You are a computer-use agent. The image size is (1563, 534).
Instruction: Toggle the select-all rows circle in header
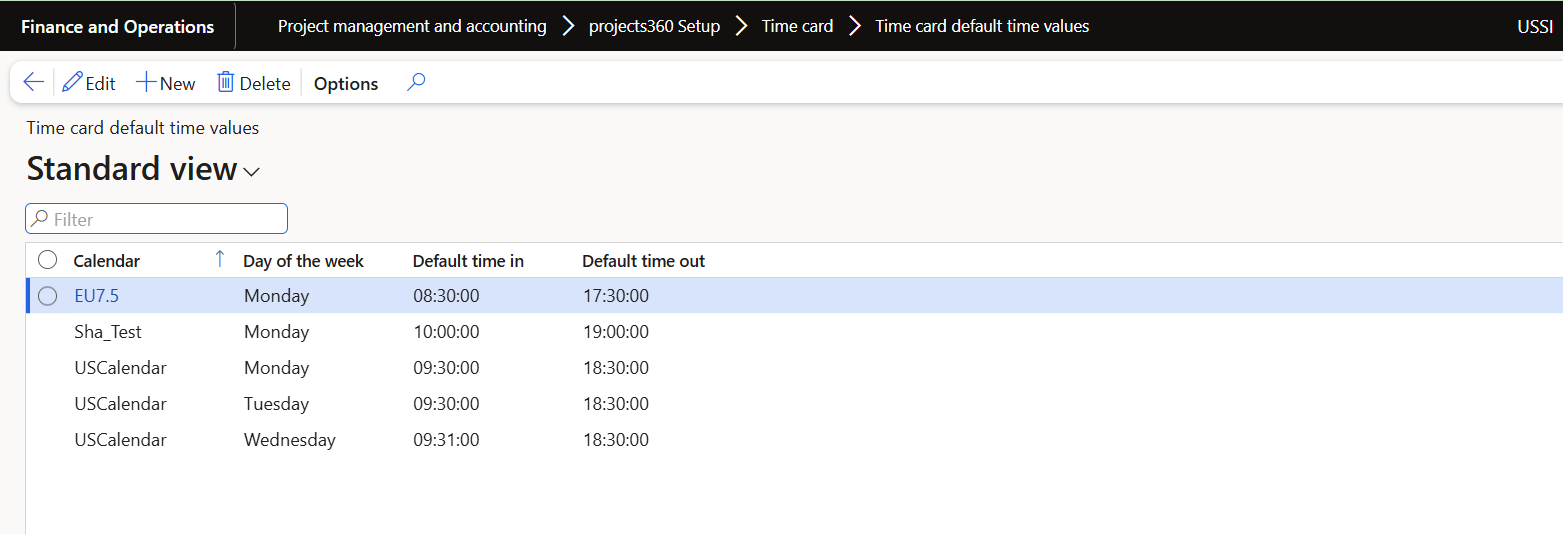click(47, 260)
